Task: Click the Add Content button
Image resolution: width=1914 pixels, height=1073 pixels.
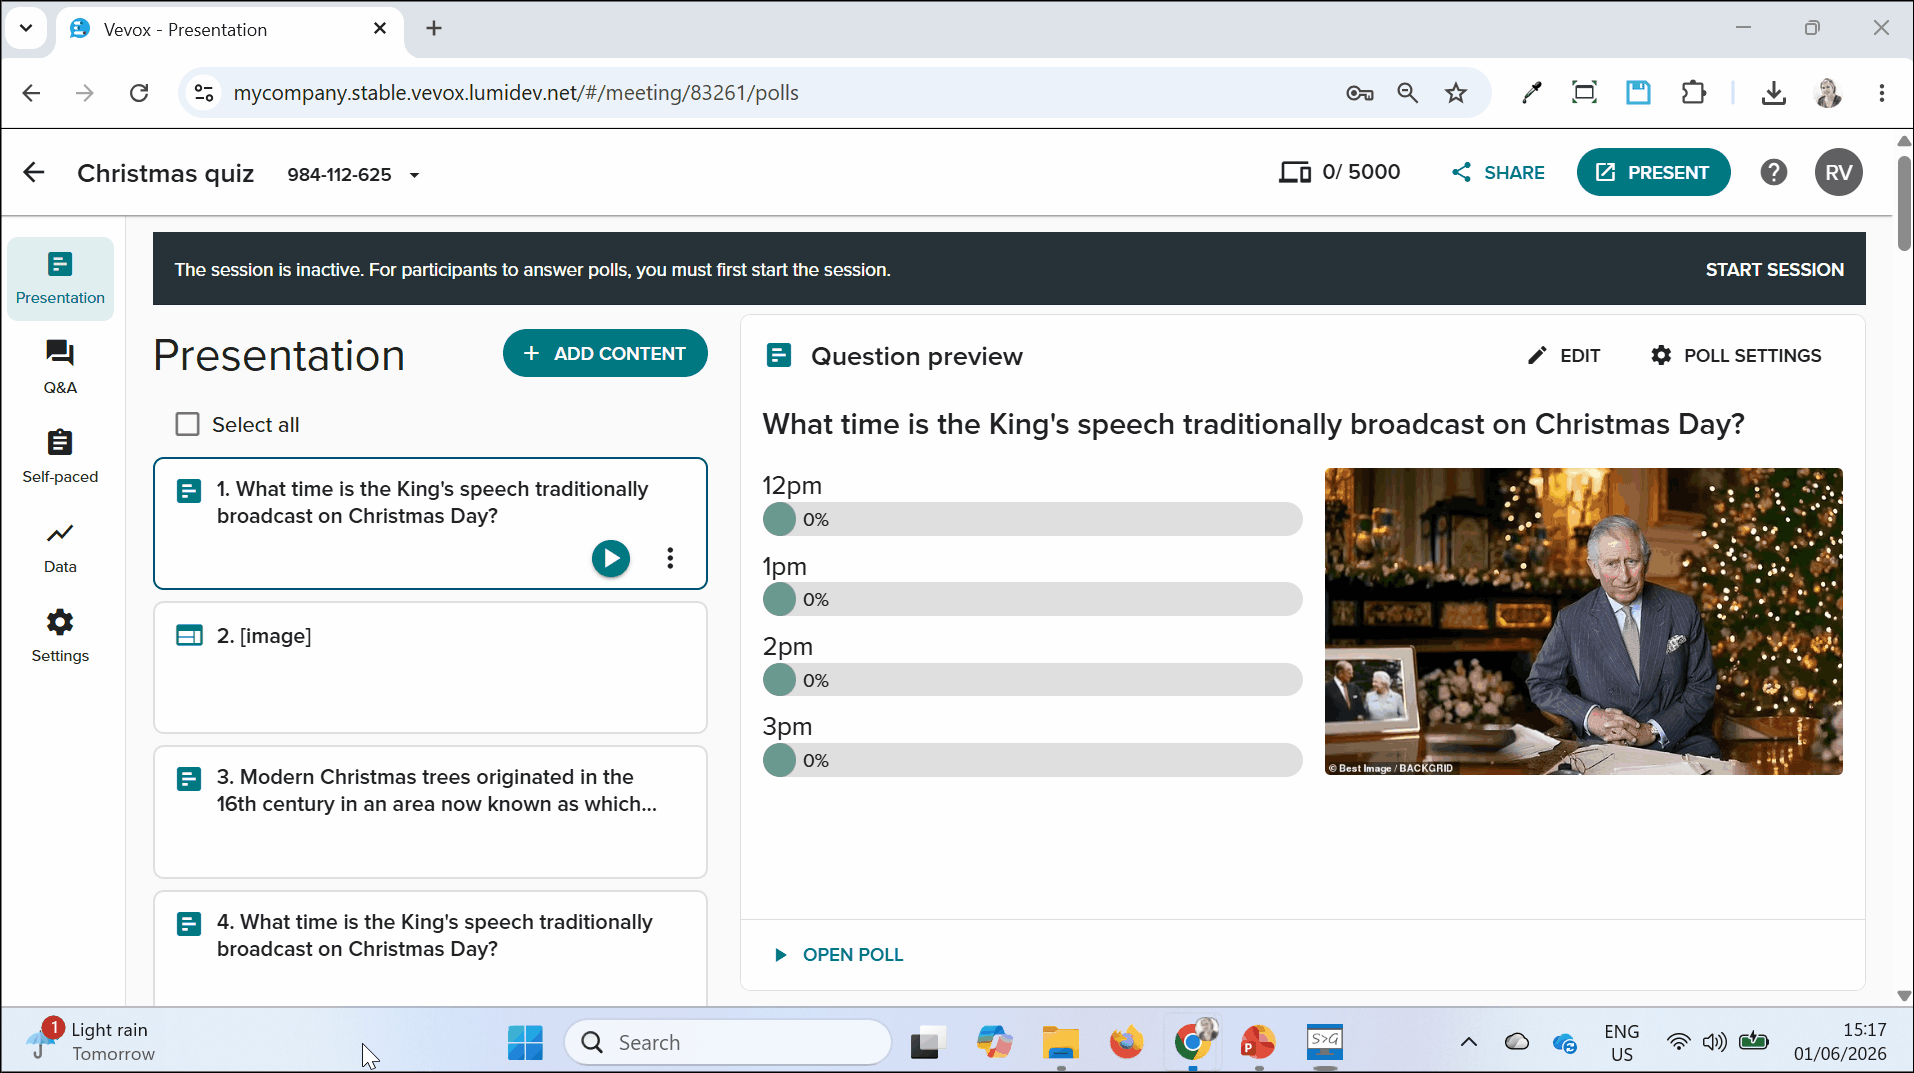Action: tap(605, 353)
